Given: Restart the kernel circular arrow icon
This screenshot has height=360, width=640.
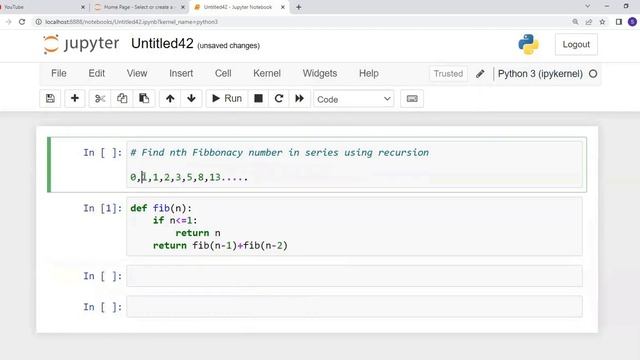Looking at the screenshot, I should [279, 98].
